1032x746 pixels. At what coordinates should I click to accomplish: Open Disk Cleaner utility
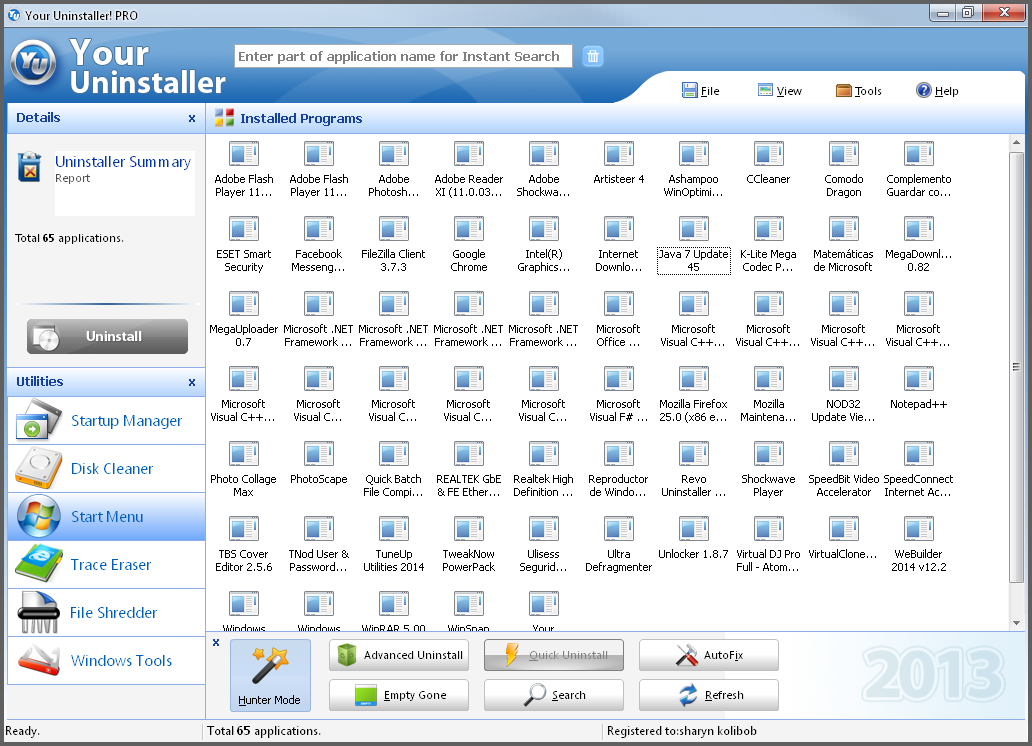[106, 469]
